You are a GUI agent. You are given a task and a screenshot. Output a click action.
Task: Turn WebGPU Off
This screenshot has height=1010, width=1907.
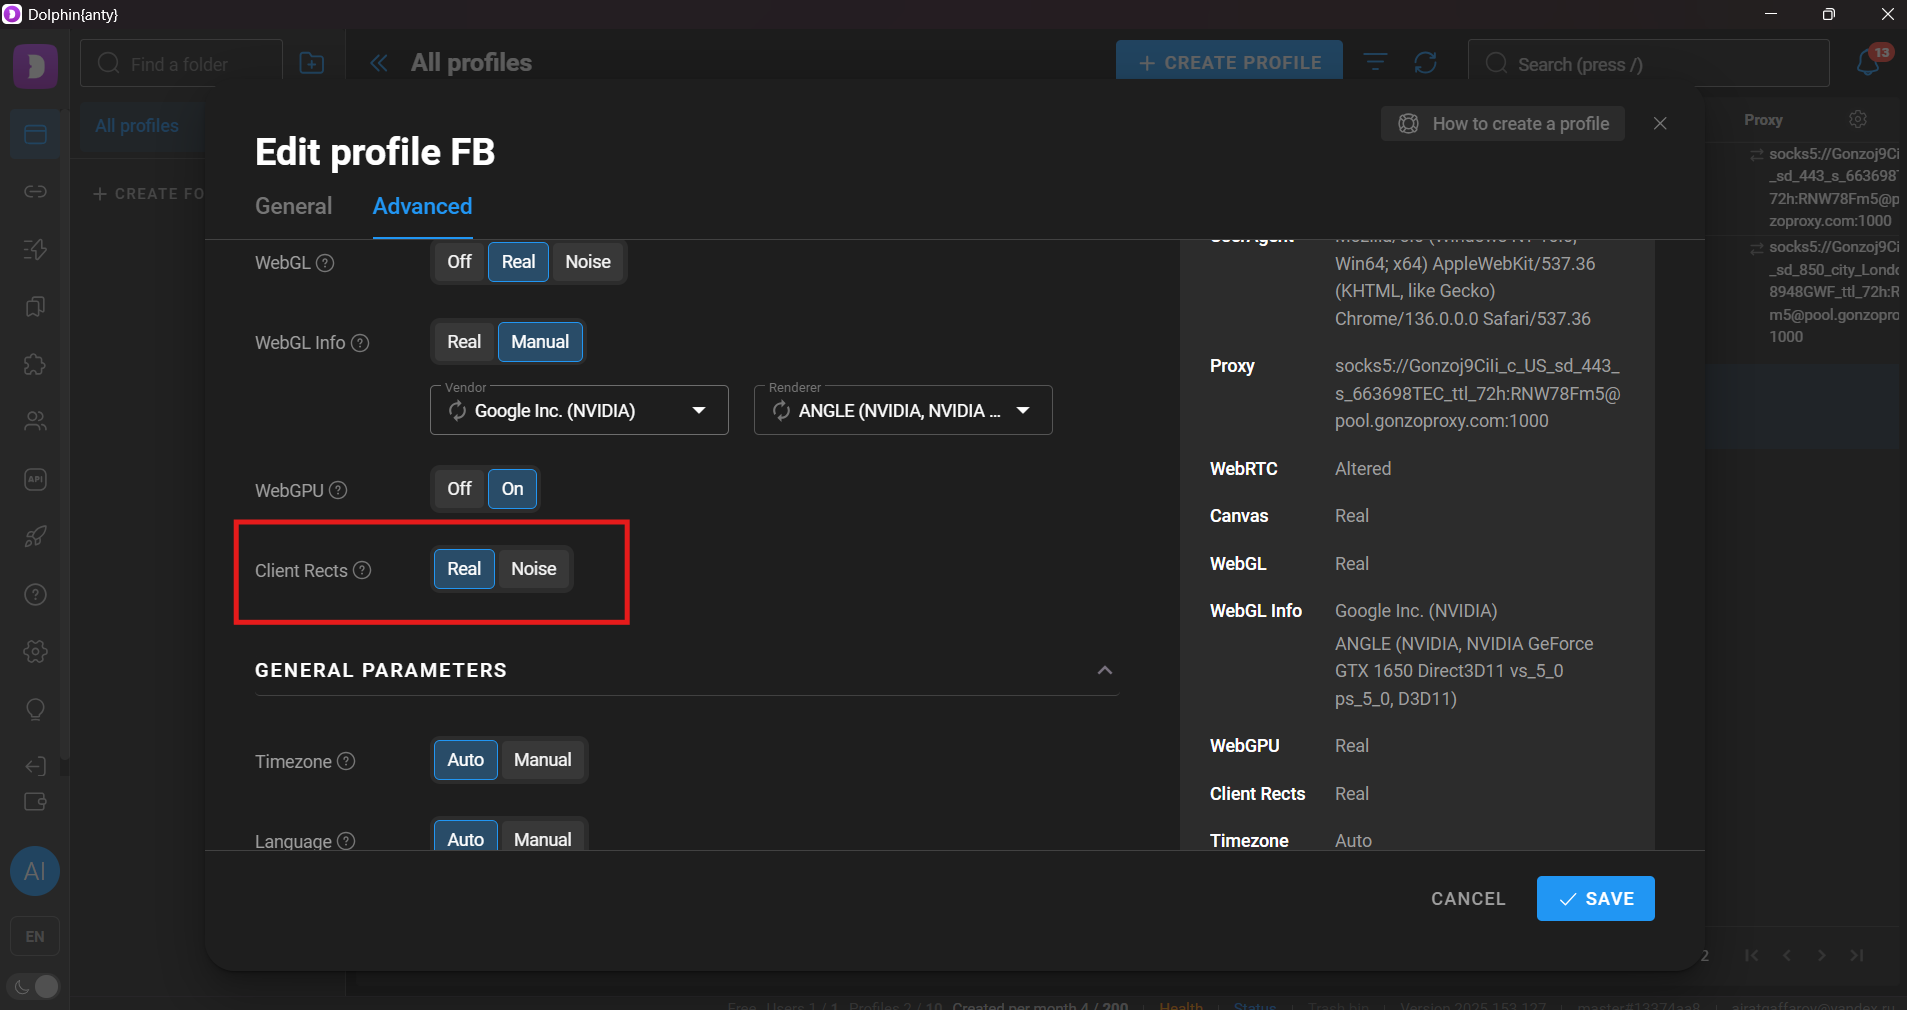(459, 489)
